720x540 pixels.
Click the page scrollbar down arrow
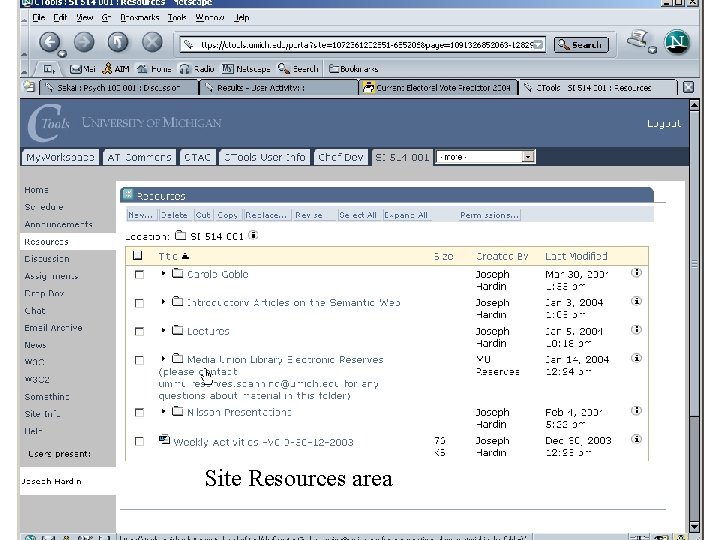pos(694,527)
